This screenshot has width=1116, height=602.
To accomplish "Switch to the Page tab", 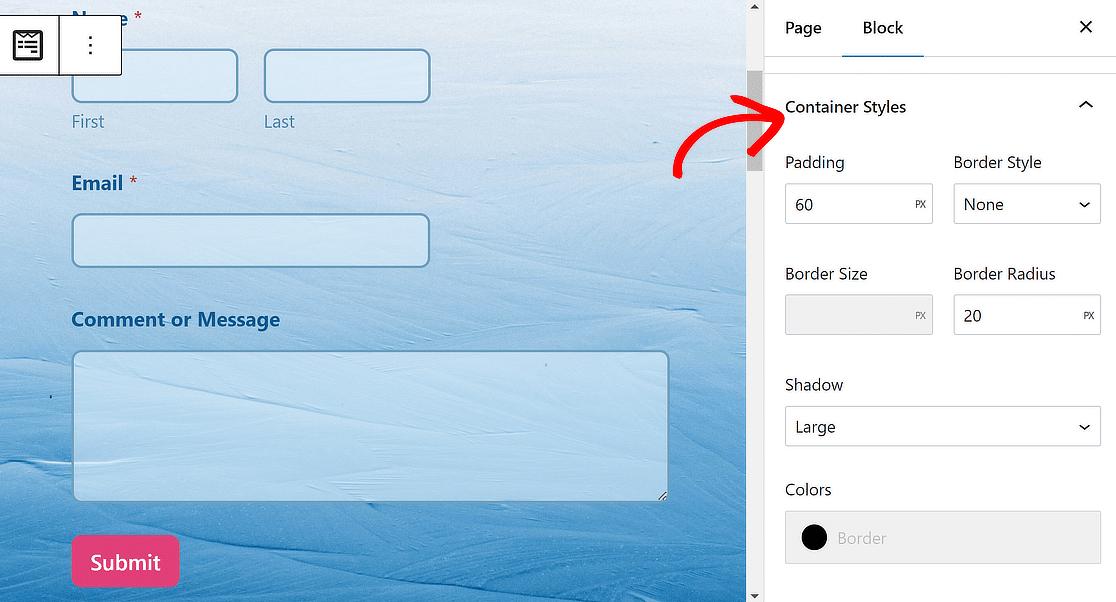I will (x=803, y=28).
